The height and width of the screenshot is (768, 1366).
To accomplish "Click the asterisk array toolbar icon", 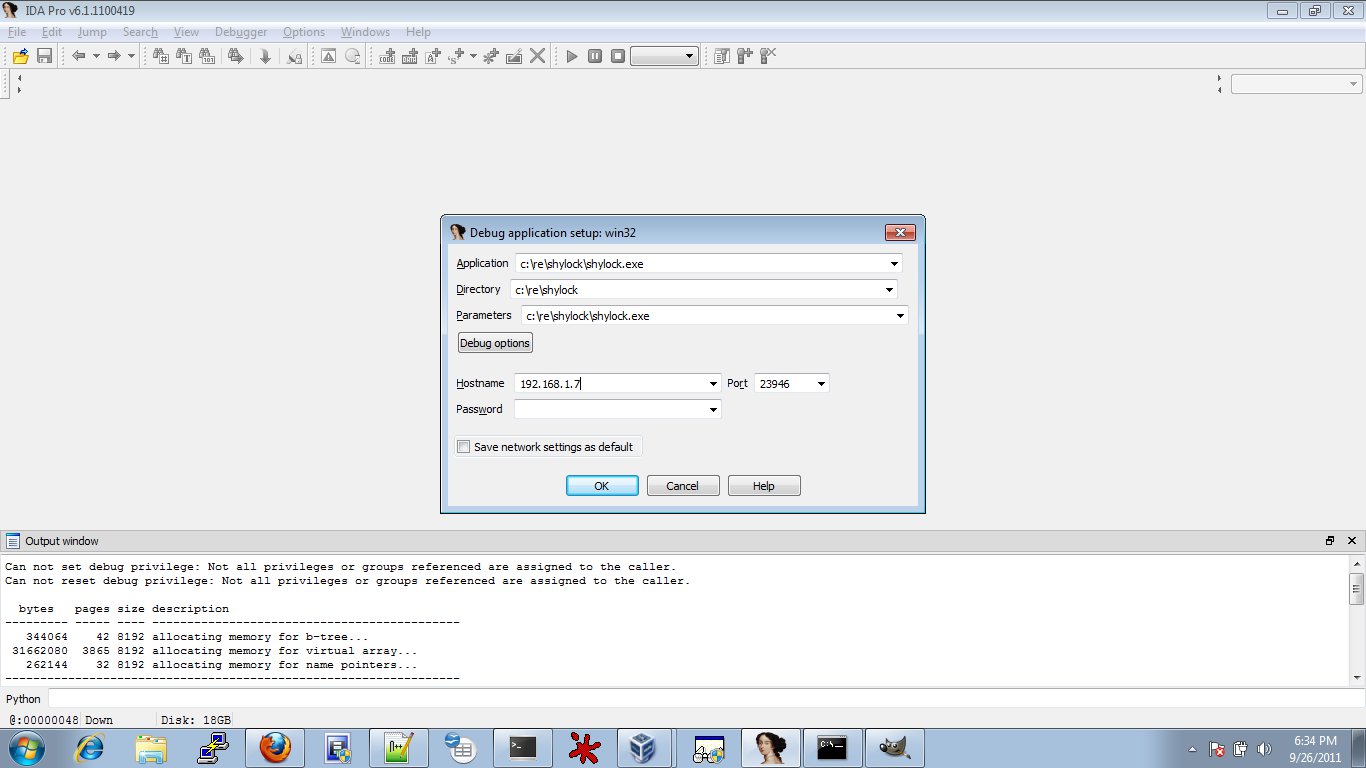I will tap(490, 56).
